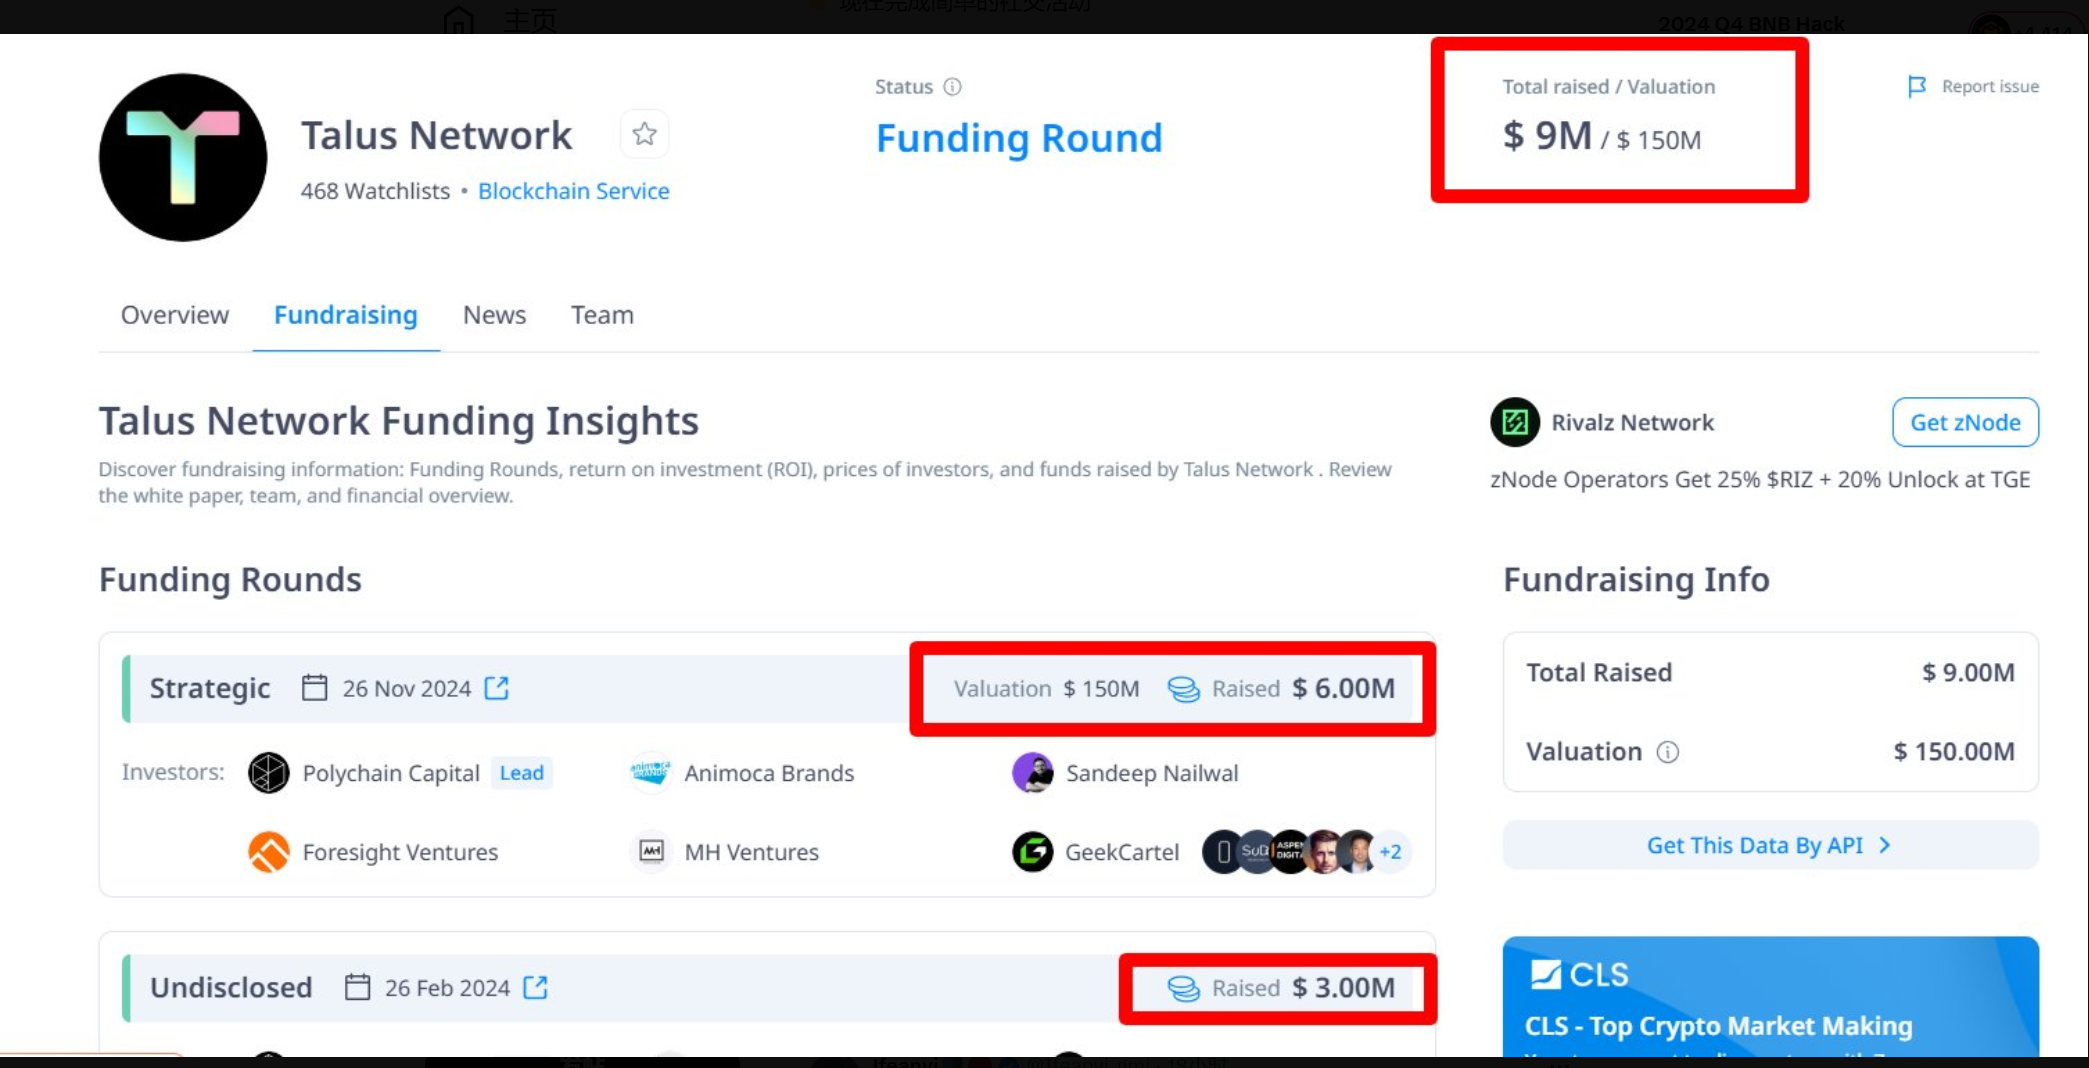Click the Get zNode button
Screen dimensions: 2089x1068
(x=1964, y=422)
